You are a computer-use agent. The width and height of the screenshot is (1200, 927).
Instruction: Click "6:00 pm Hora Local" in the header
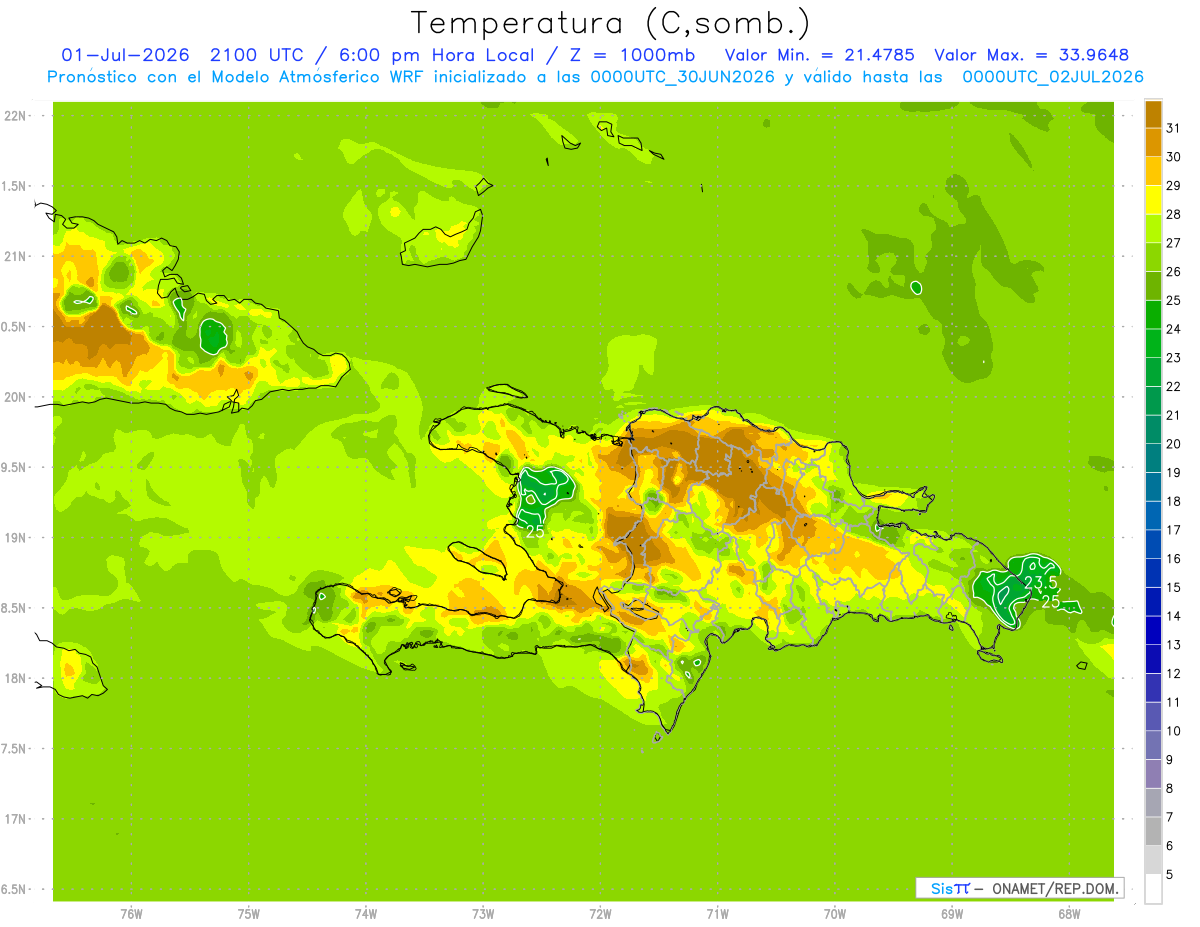coord(438,55)
